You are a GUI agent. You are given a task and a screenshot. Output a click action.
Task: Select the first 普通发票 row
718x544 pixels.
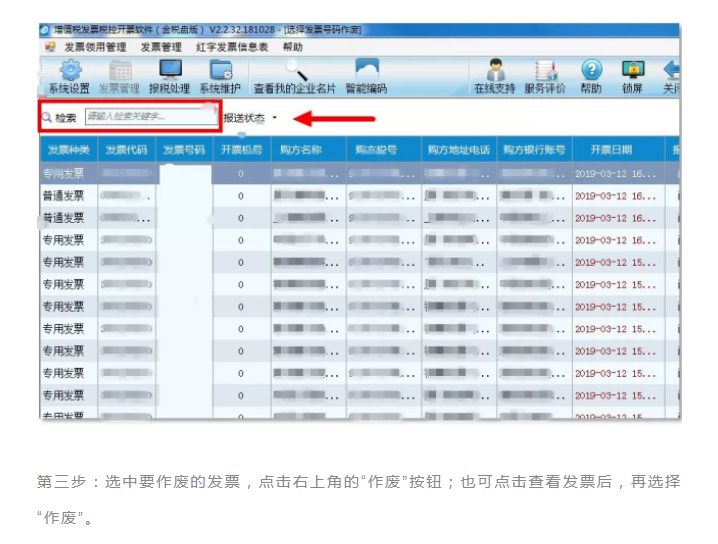pos(360,196)
